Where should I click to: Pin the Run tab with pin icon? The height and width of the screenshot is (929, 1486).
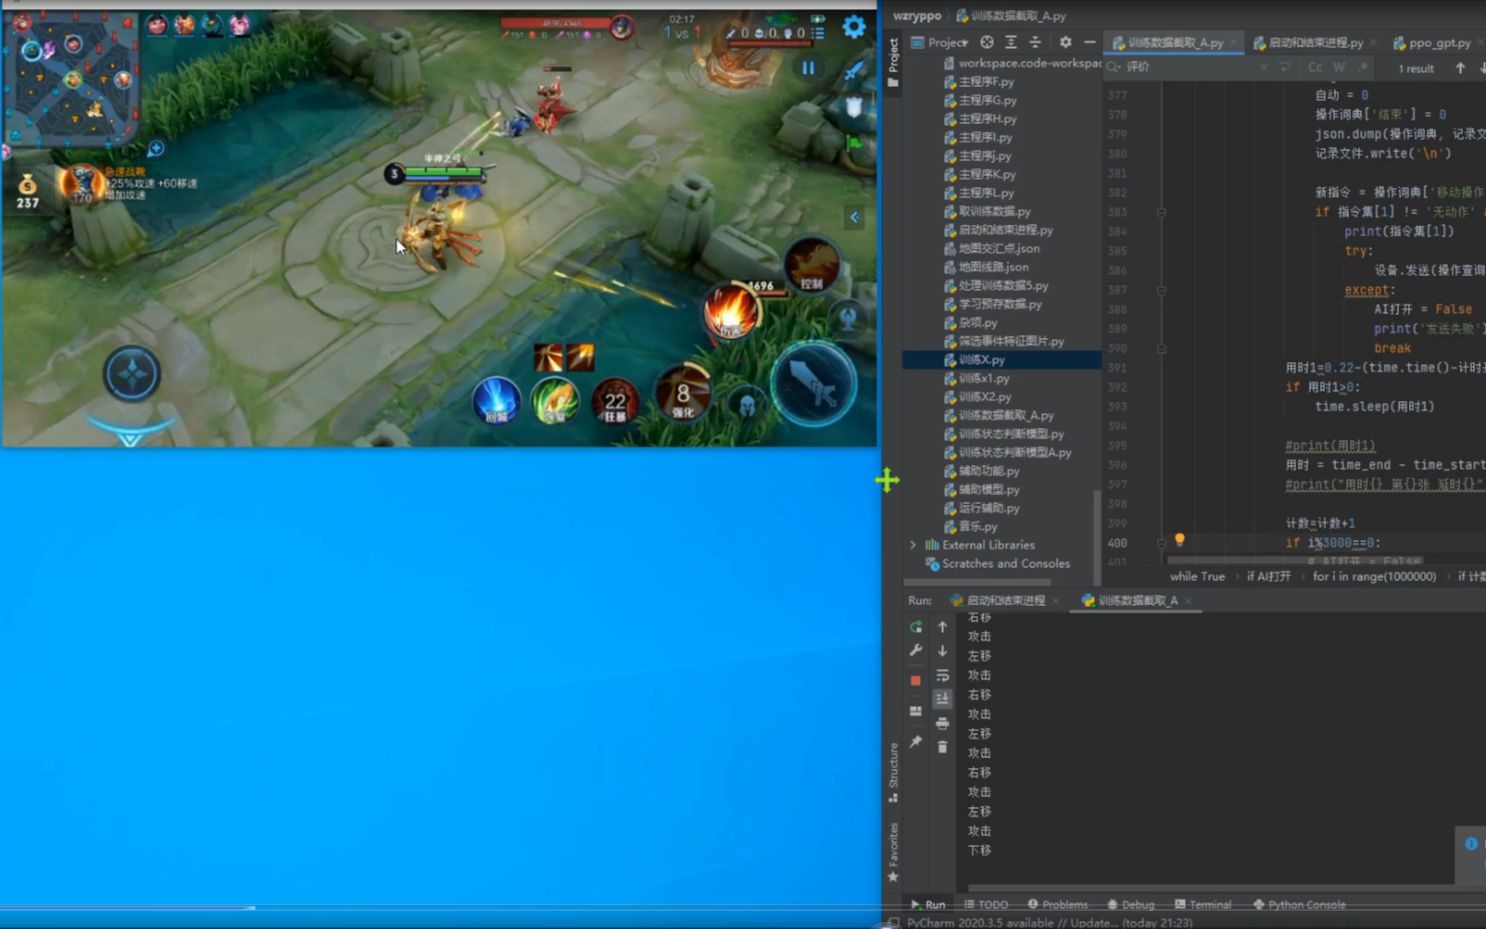pos(916,741)
